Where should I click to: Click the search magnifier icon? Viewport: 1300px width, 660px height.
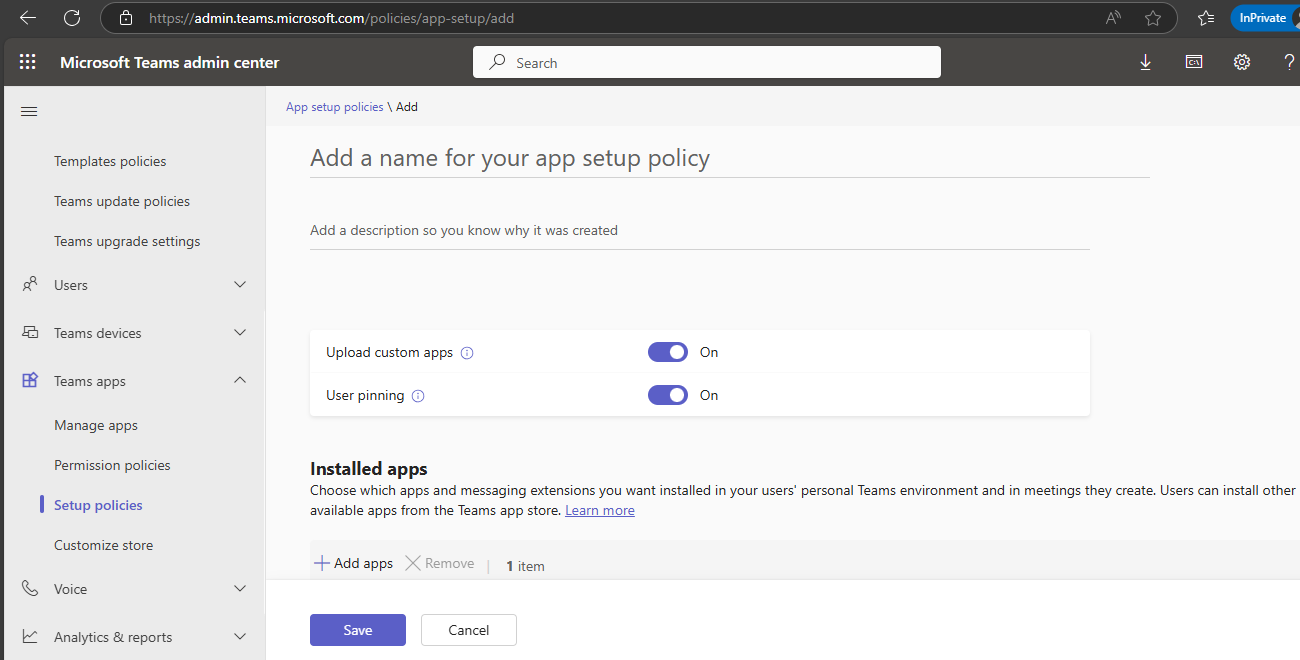point(497,62)
